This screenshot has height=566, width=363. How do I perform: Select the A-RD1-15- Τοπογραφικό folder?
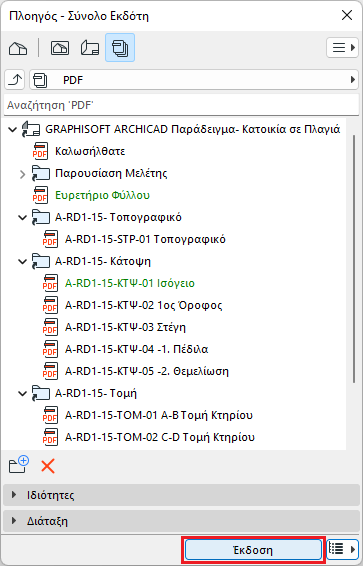(118, 217)
